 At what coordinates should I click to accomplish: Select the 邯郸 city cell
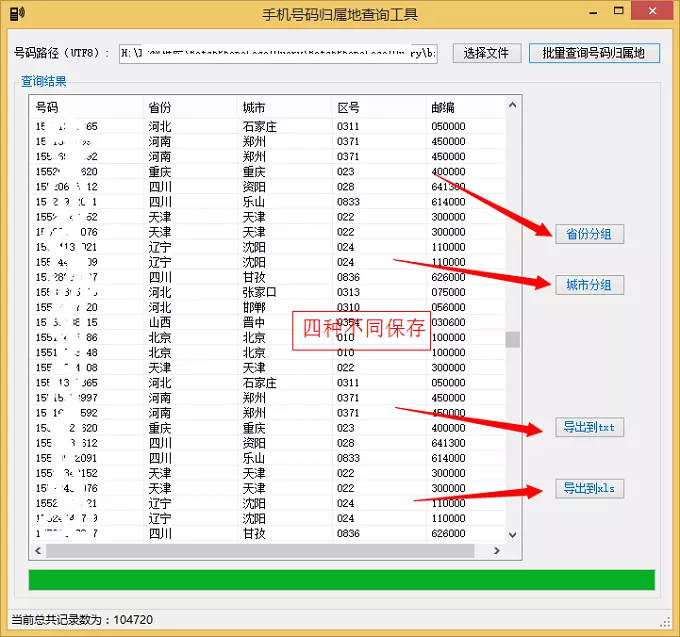pos(254,307)
